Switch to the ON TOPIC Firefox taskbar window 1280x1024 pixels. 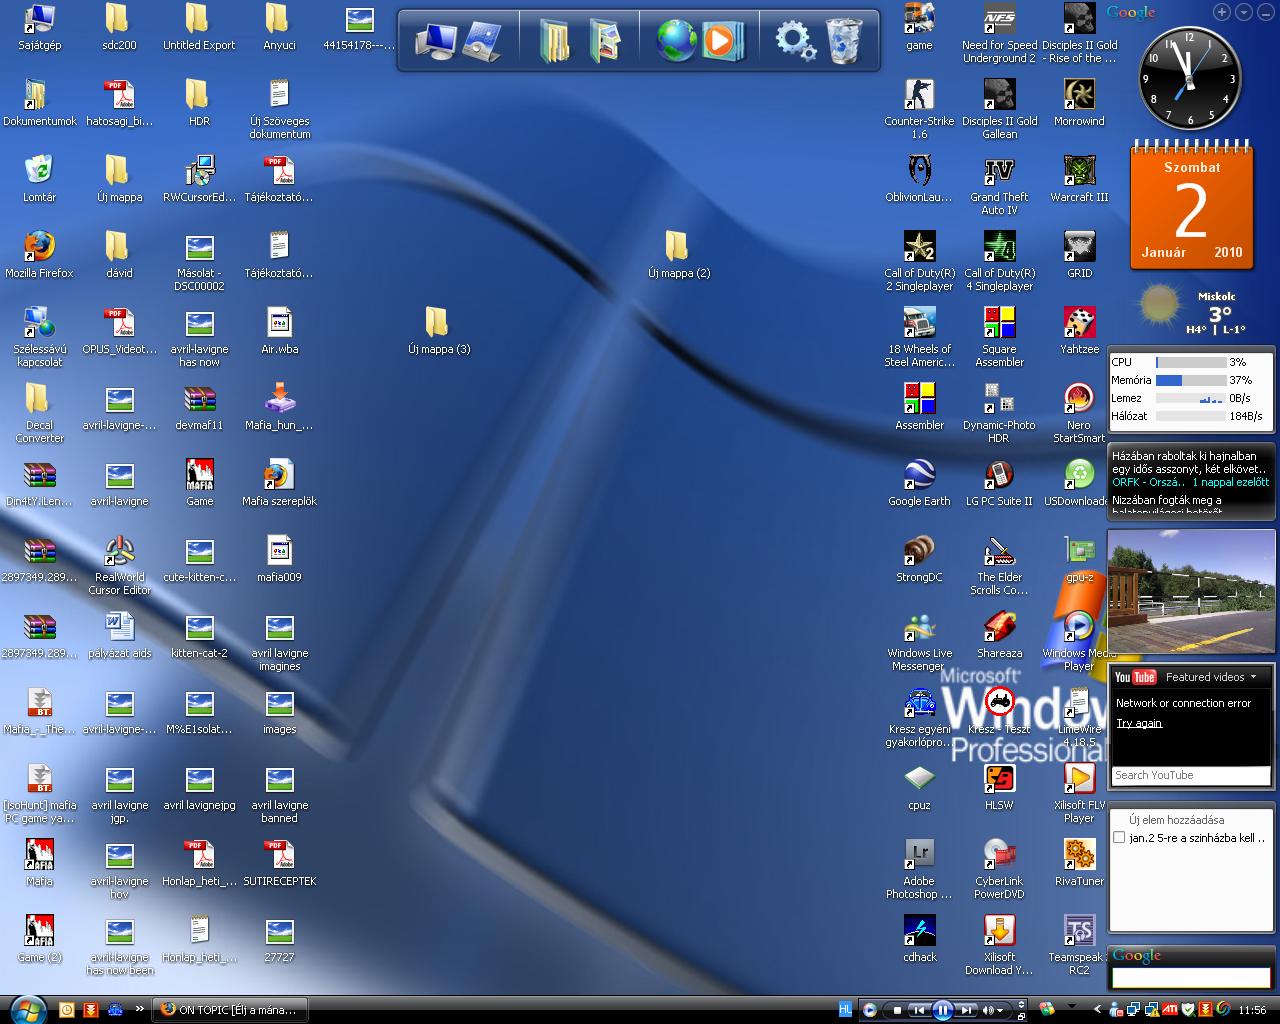(230, 1009)
